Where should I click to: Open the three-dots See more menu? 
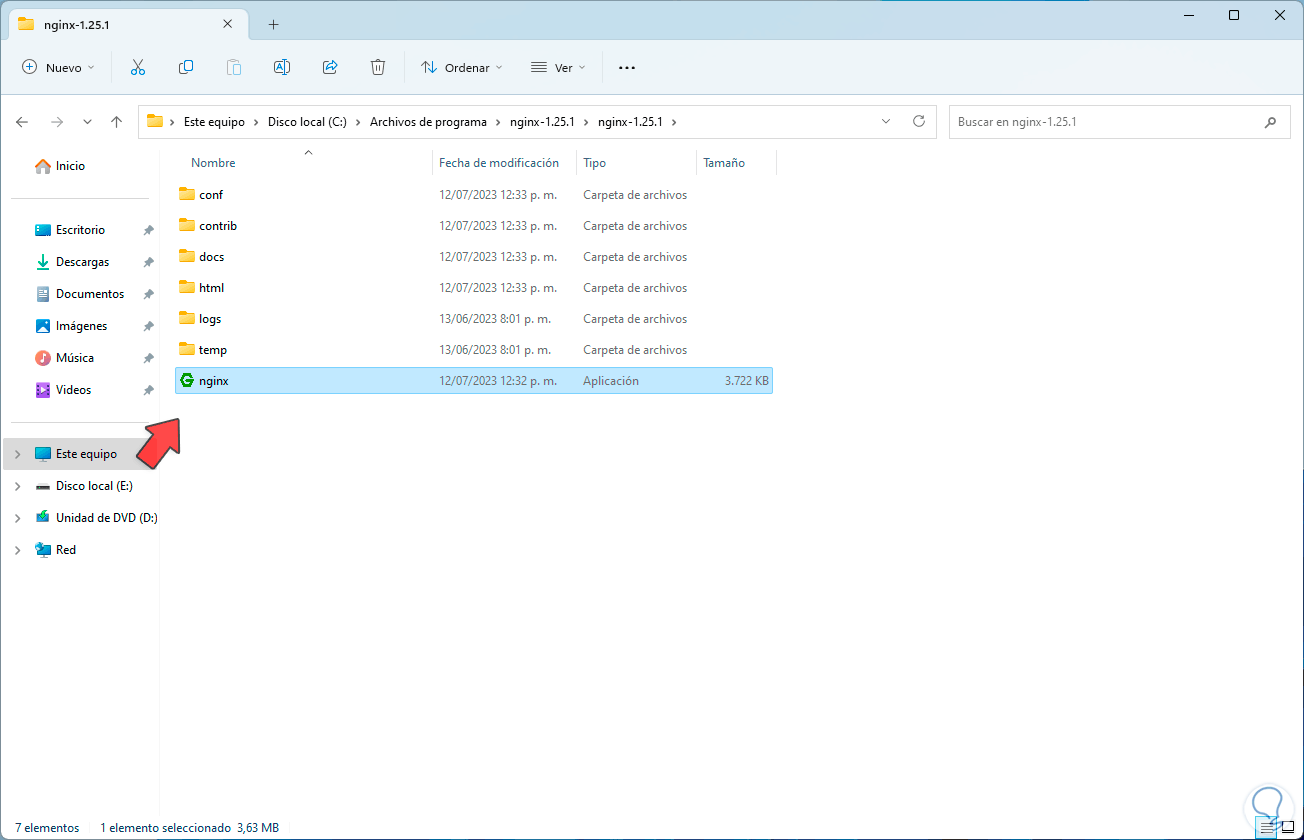pyautogui.click(x=627, y=68)
